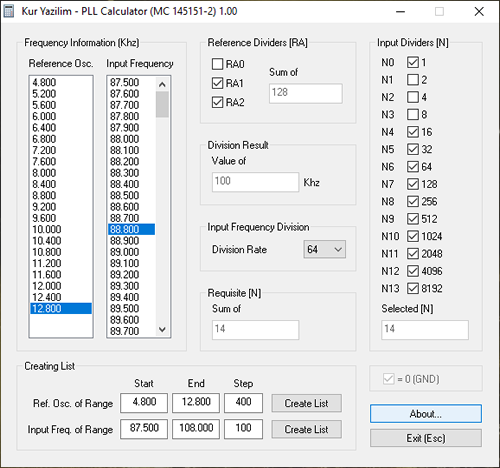Enable the RA0 reference divider checkbox
The width and height of the screenshot is (500, 468).
click(x=217, y=64)
